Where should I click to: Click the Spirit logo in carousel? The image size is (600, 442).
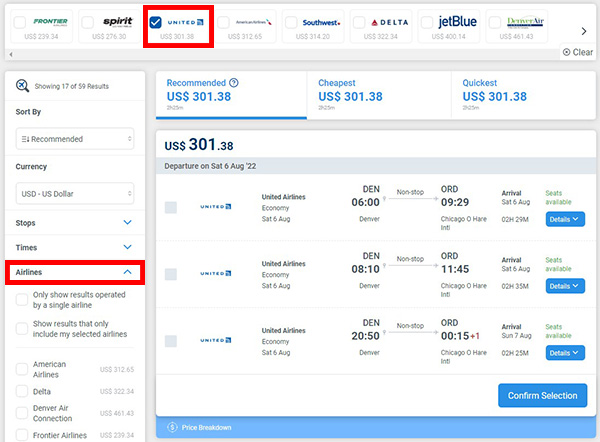tap(118, 21)
